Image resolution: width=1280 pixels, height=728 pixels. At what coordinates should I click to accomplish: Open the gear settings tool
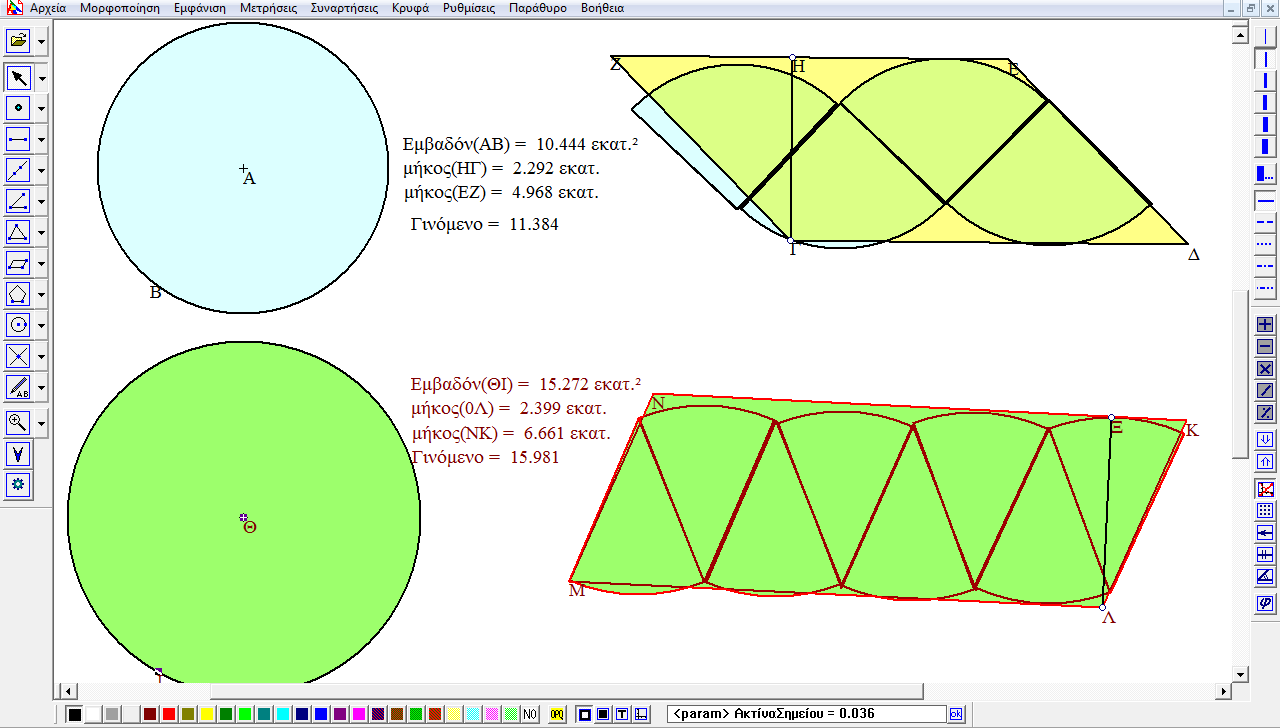(x=18, y=484)
